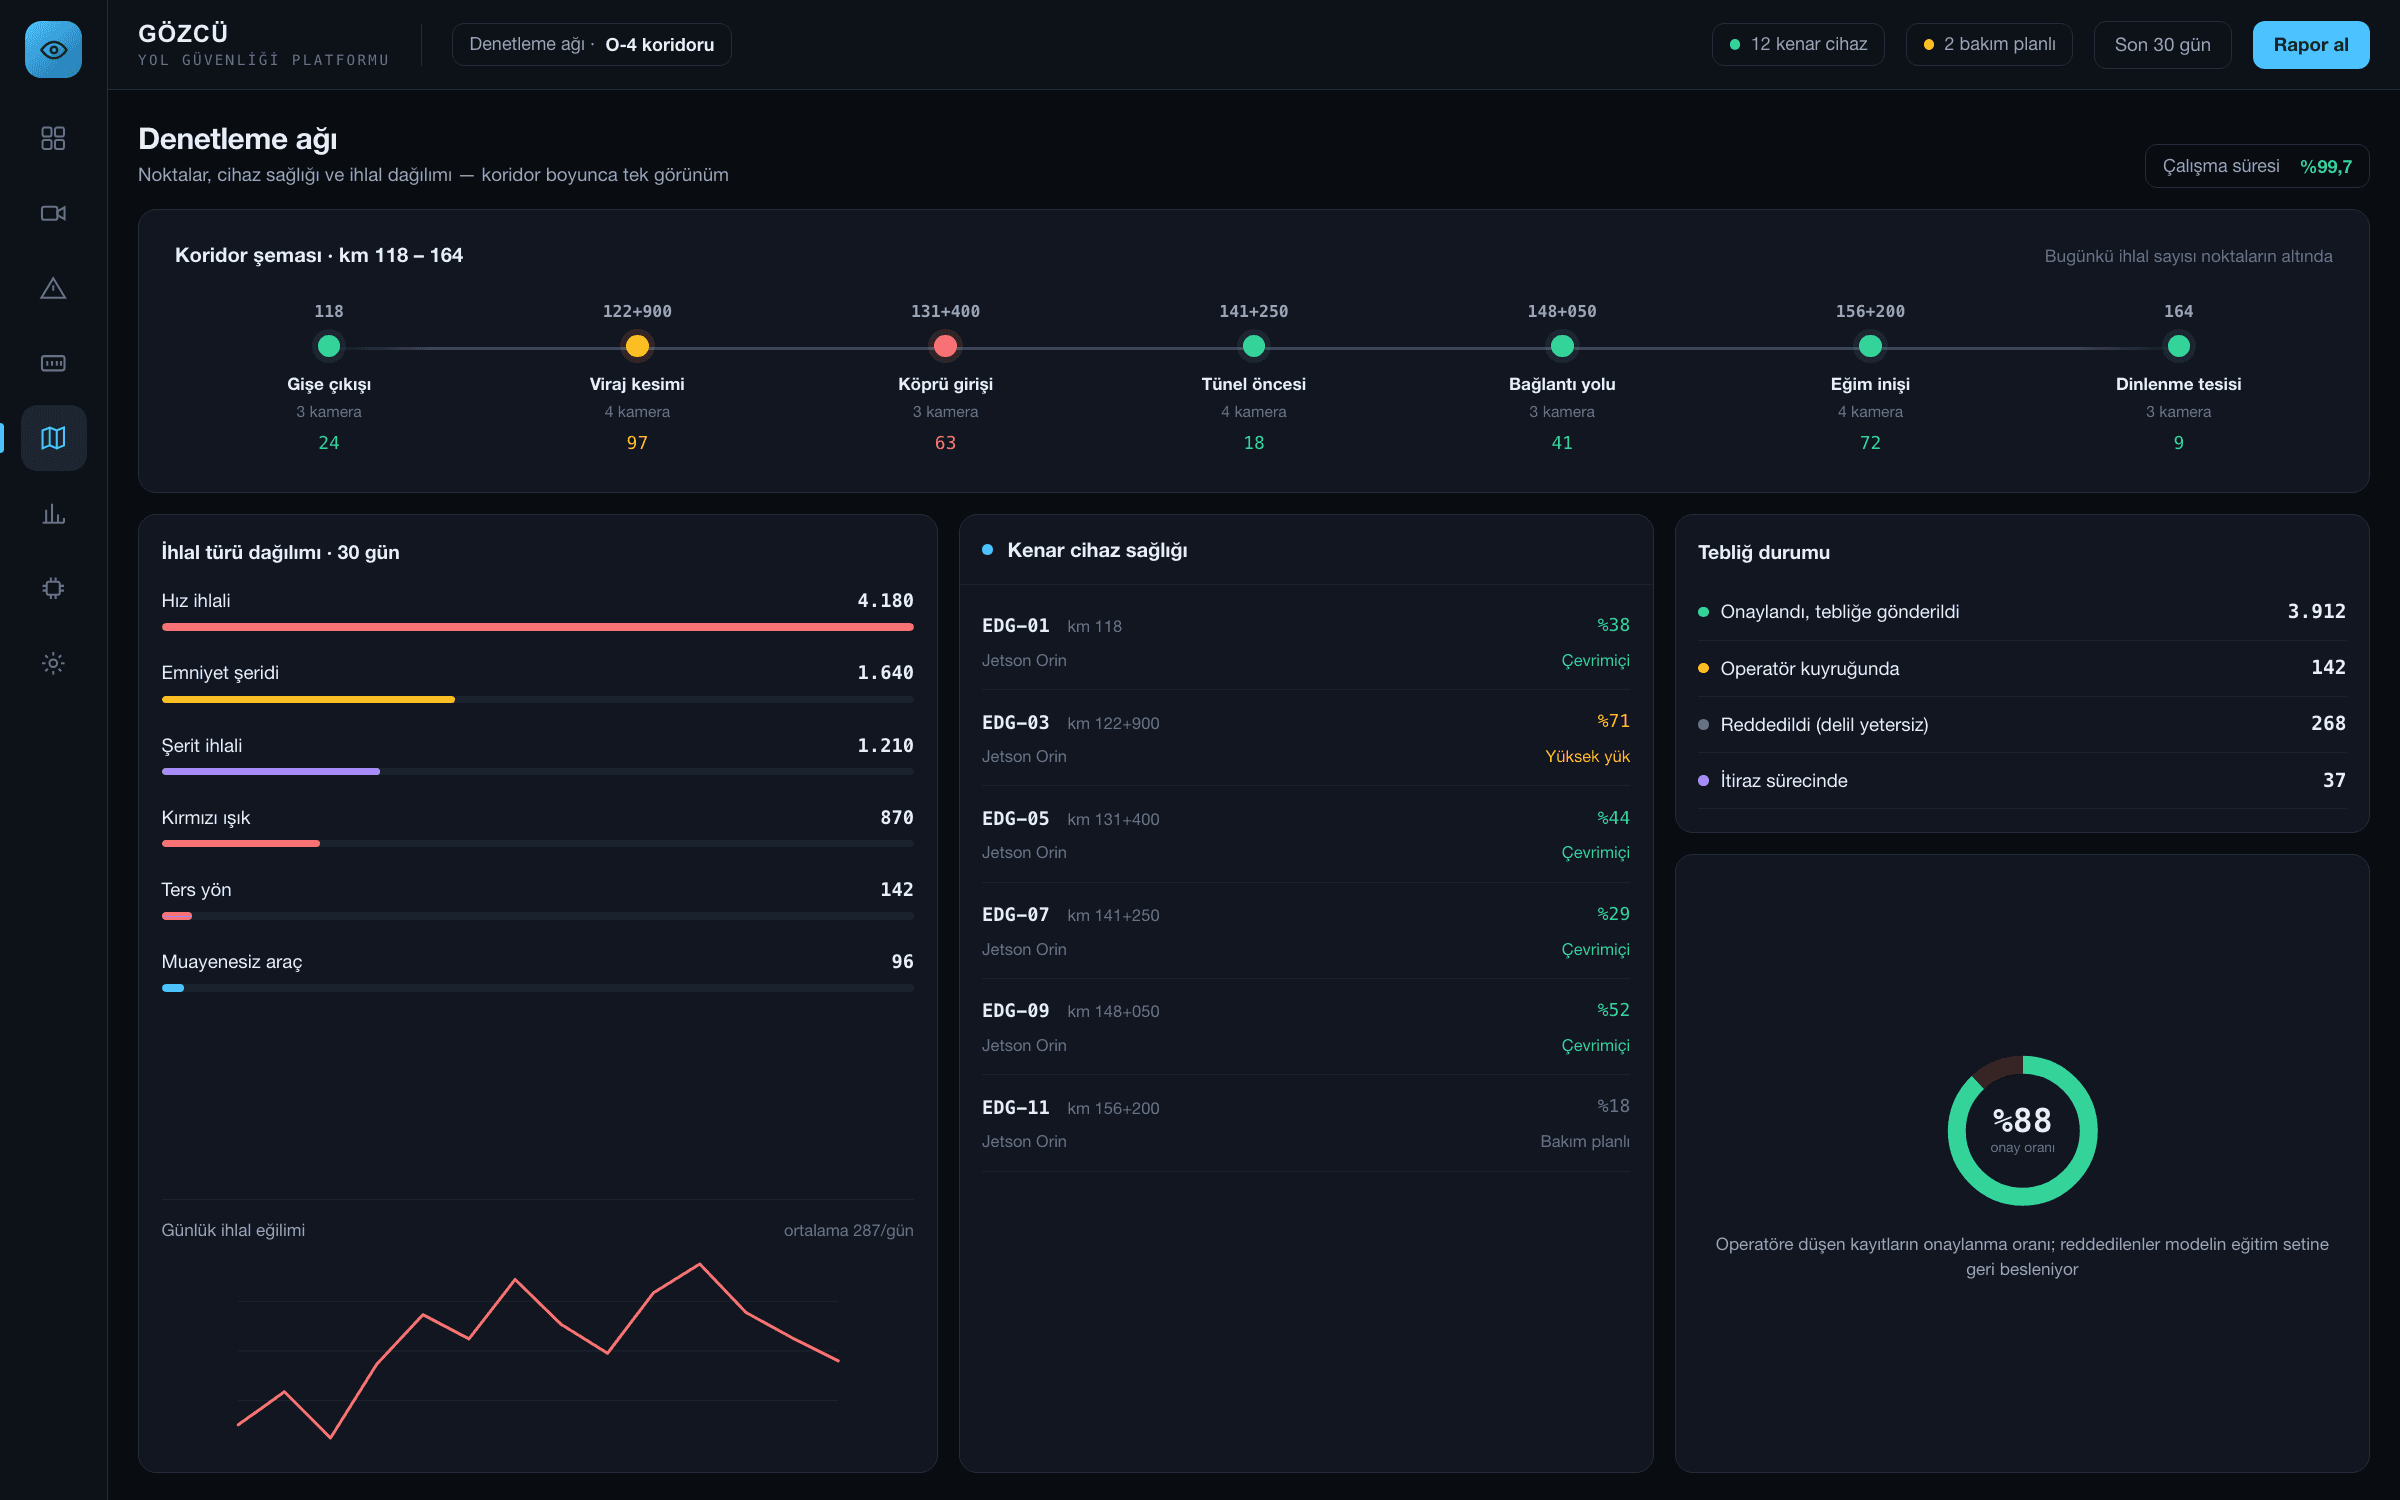This screenshot has width=2400, height=1500.
Task: Open the EDG-01 device row
Action: pyautogui.click(x=1305, y=642)
